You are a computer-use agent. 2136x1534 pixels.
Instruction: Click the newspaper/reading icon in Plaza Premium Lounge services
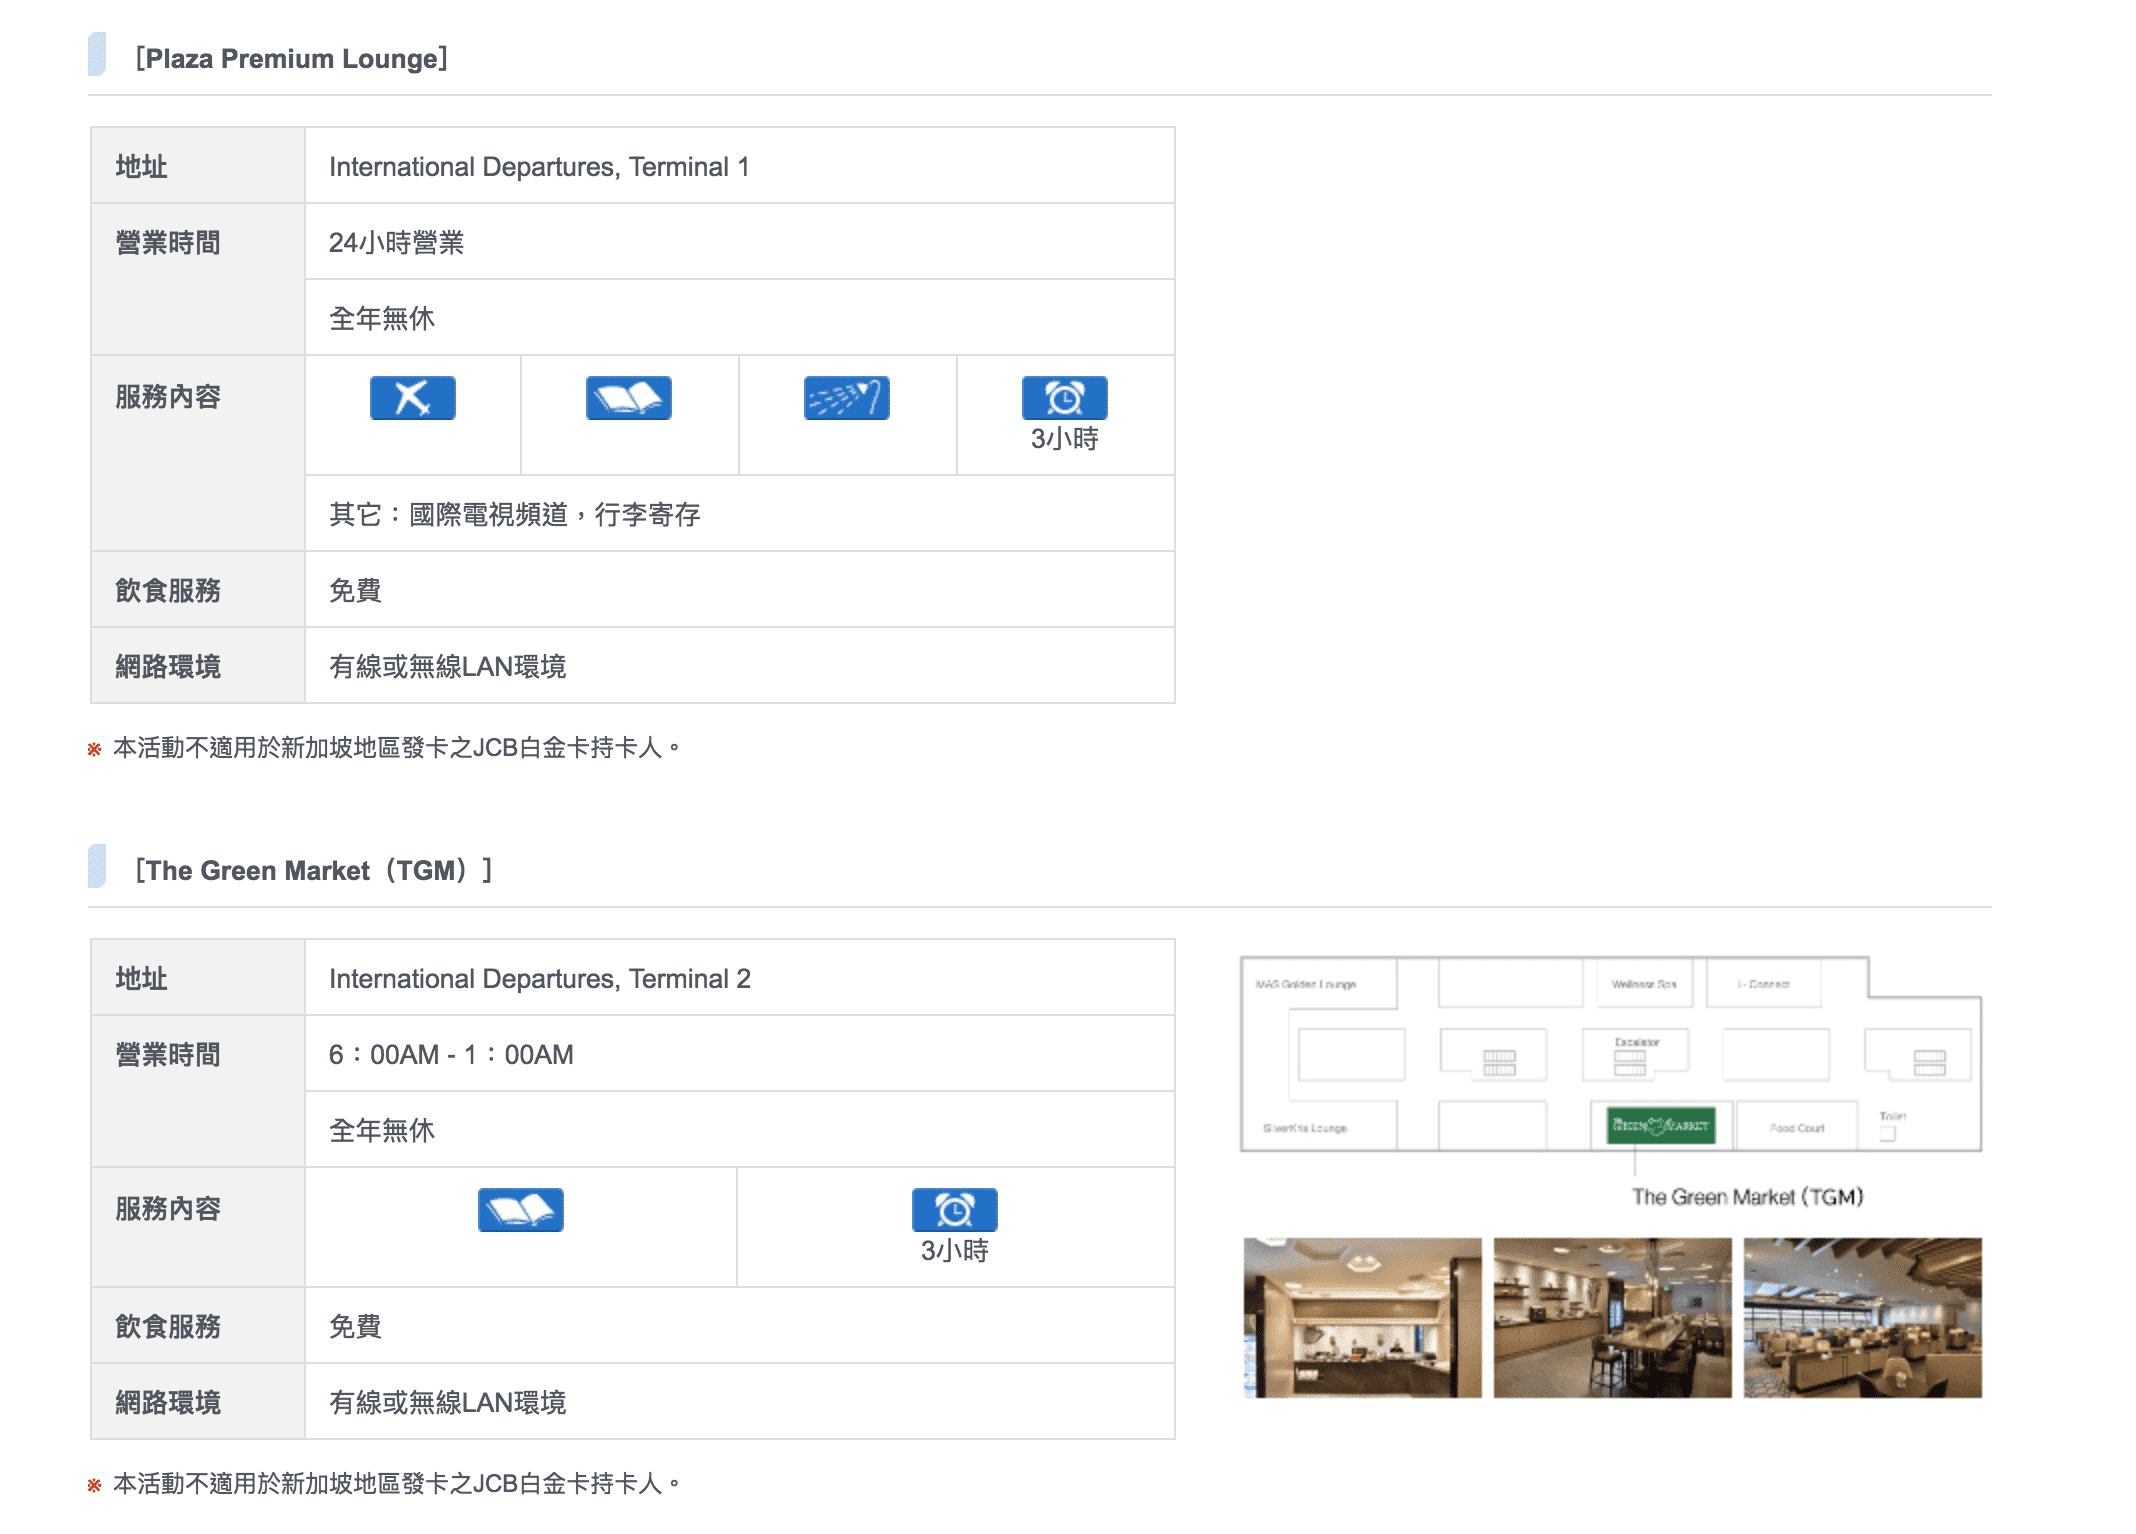pyautogui.click(x=628, y=398)
